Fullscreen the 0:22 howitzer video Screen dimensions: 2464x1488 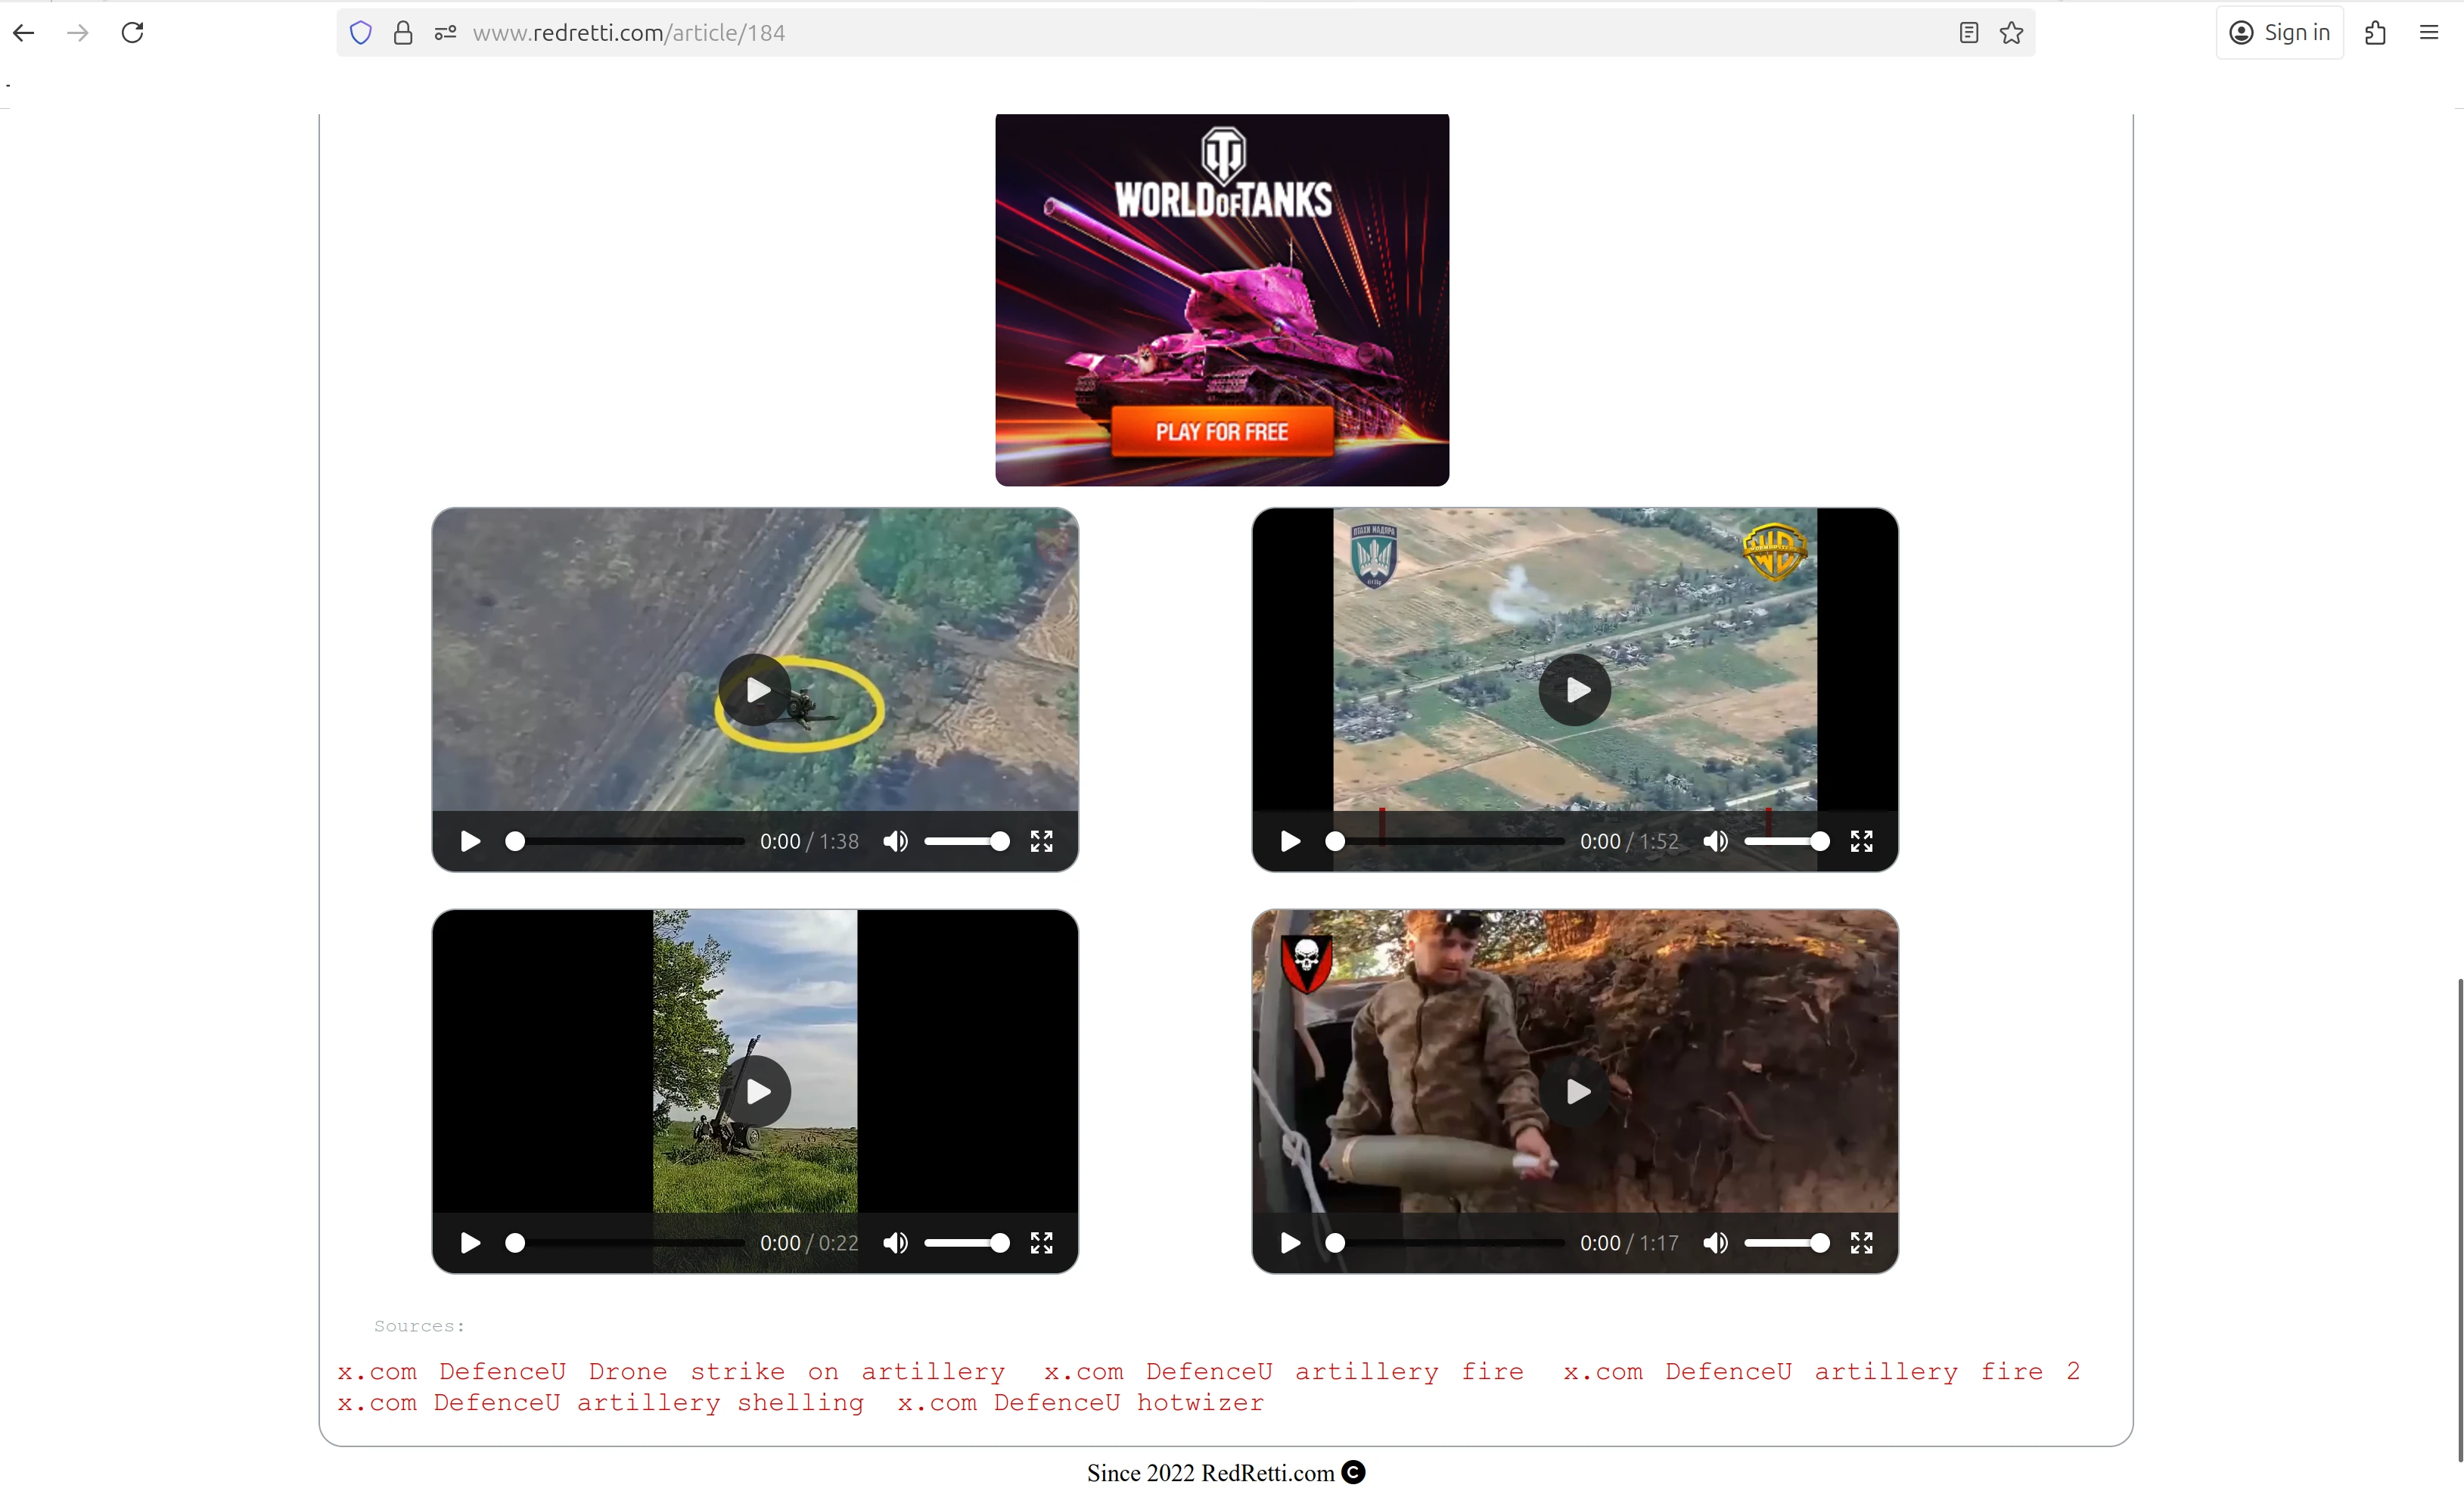(1041, 1243)
